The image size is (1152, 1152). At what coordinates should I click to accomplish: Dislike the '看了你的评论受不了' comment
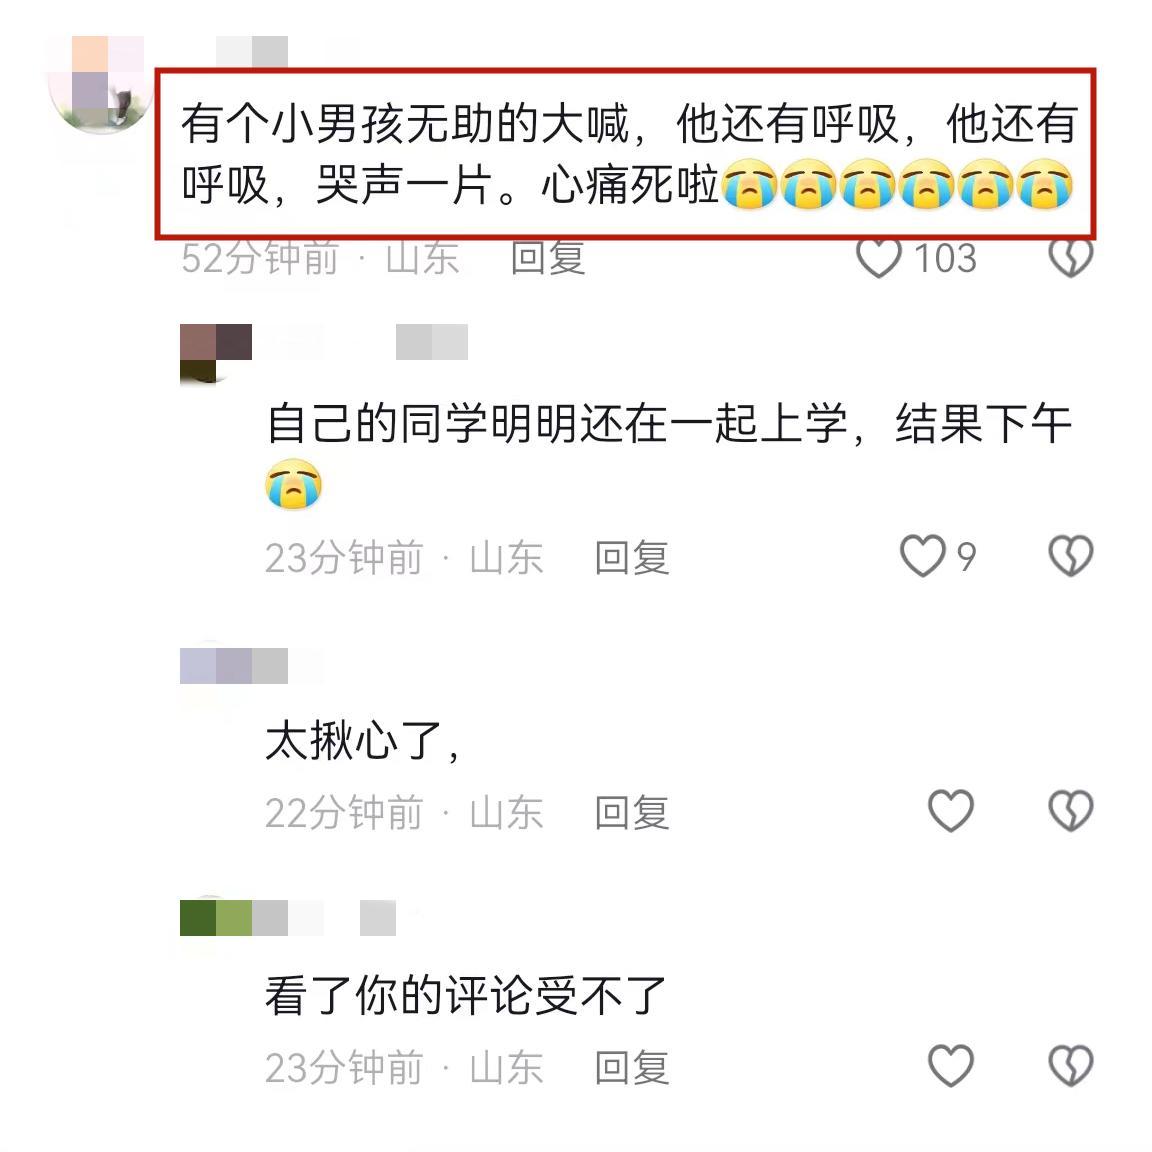click(x=1070, y=1065)
